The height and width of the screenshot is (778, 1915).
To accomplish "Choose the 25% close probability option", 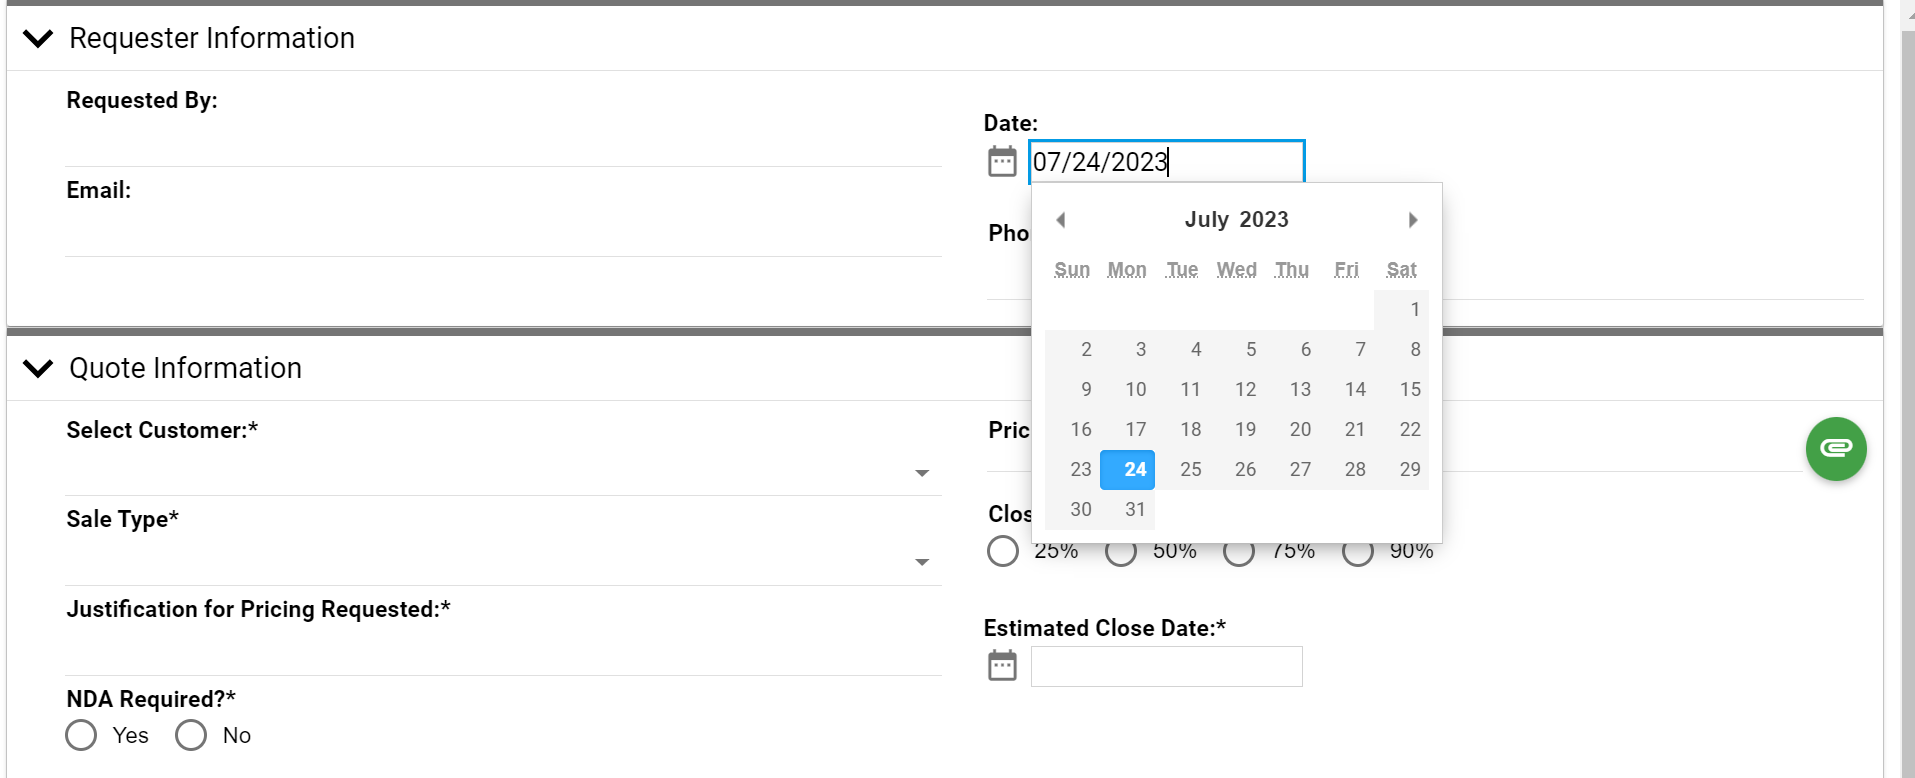I will [x=1003, y=551].
